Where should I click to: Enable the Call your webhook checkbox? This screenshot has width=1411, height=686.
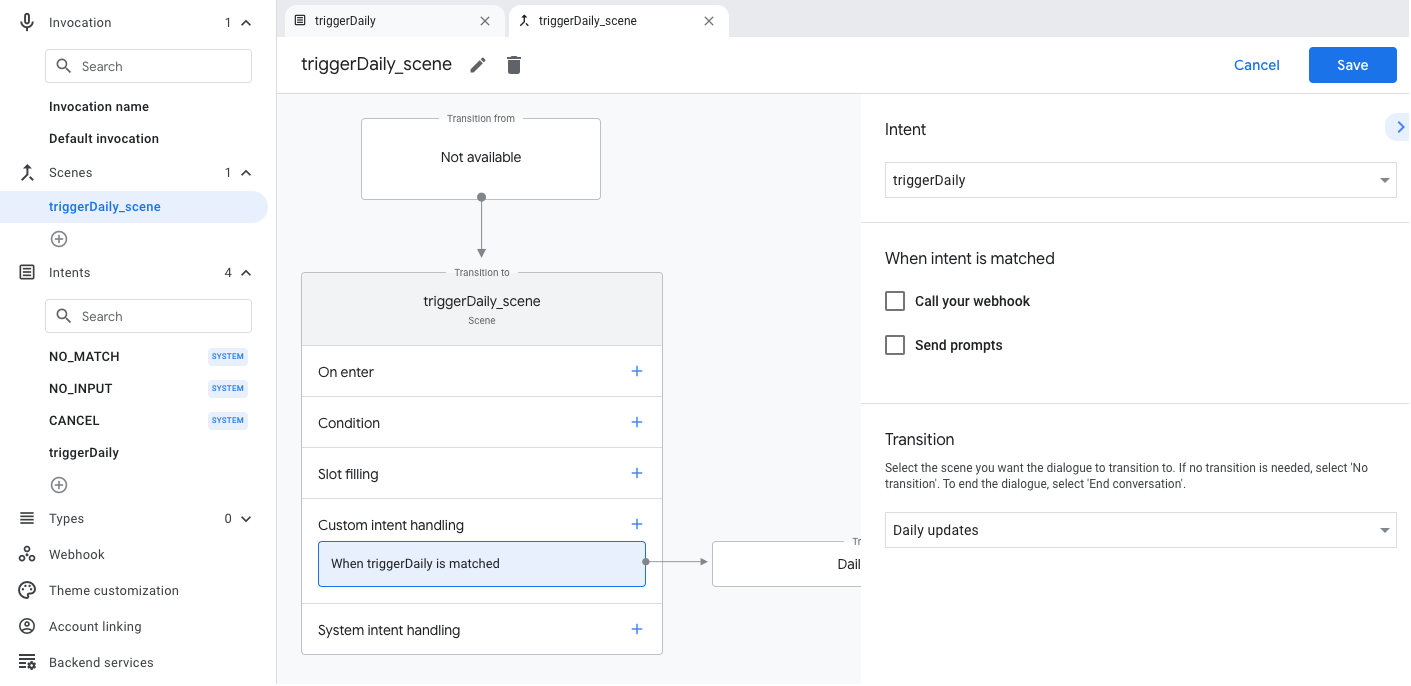(x=895, y=301)
